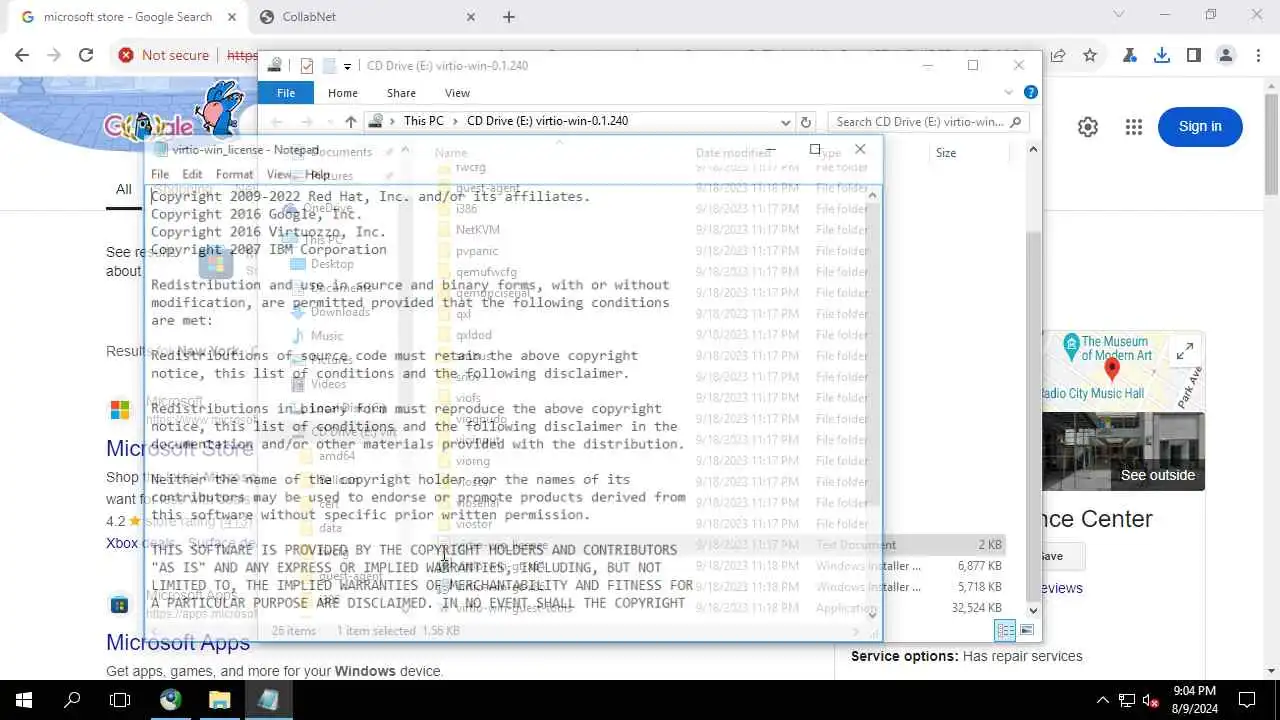Select All search filter
The width and height of the screenshot is (1280, 720).
[123, 189]
